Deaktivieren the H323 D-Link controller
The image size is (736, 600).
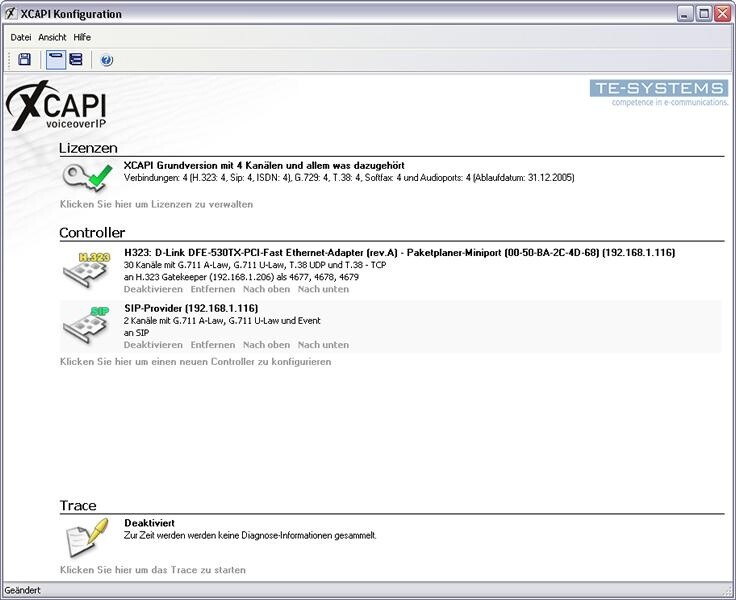(153, 289)
